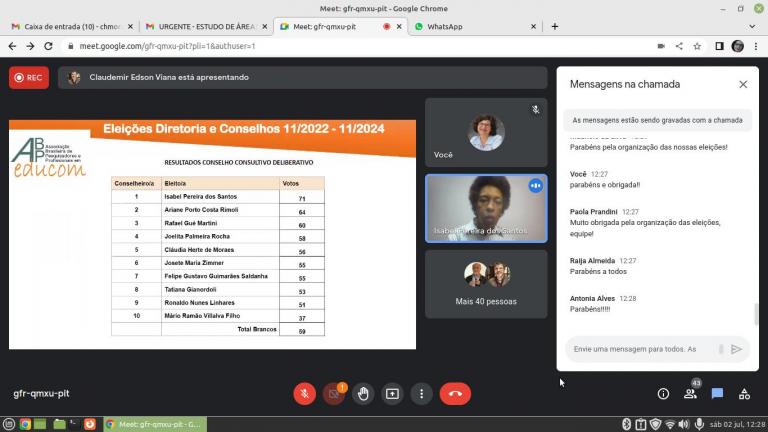Open meeting details info icon
Viewport: 768px width, 432px height.
click(663, 394)
